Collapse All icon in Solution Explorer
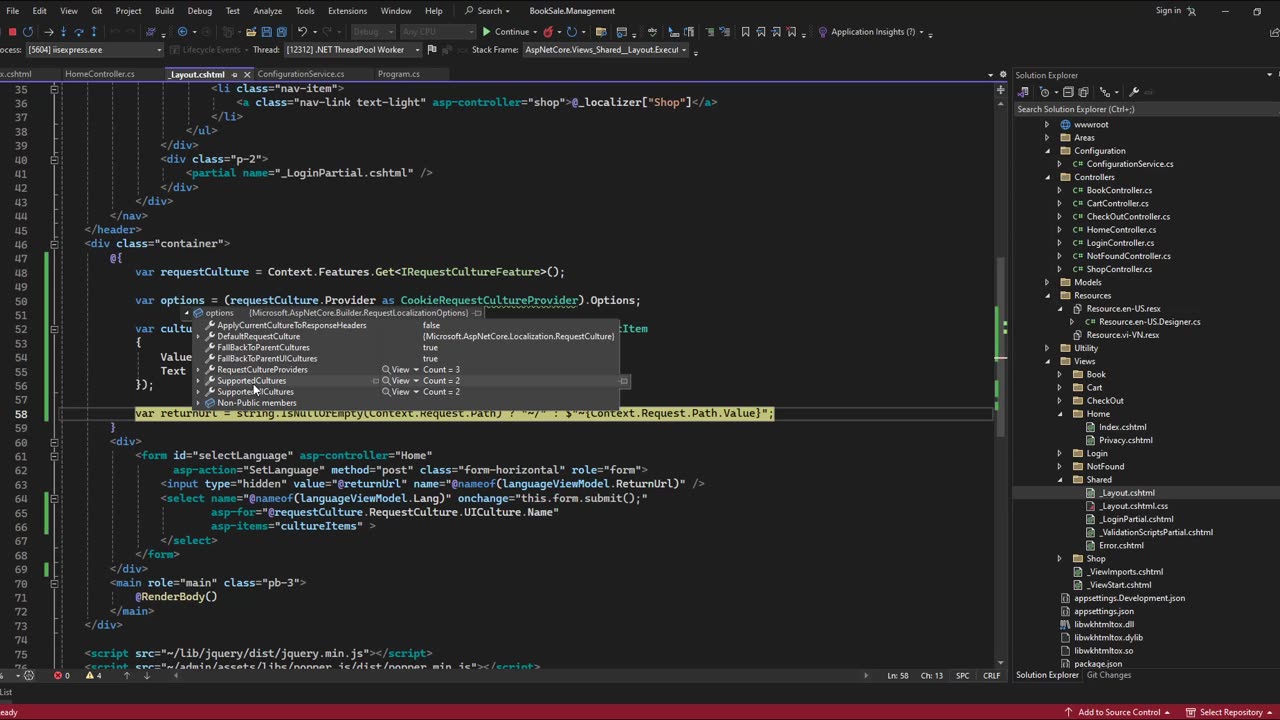This screenshot has height=720, width=1280. pos(1068,92)
